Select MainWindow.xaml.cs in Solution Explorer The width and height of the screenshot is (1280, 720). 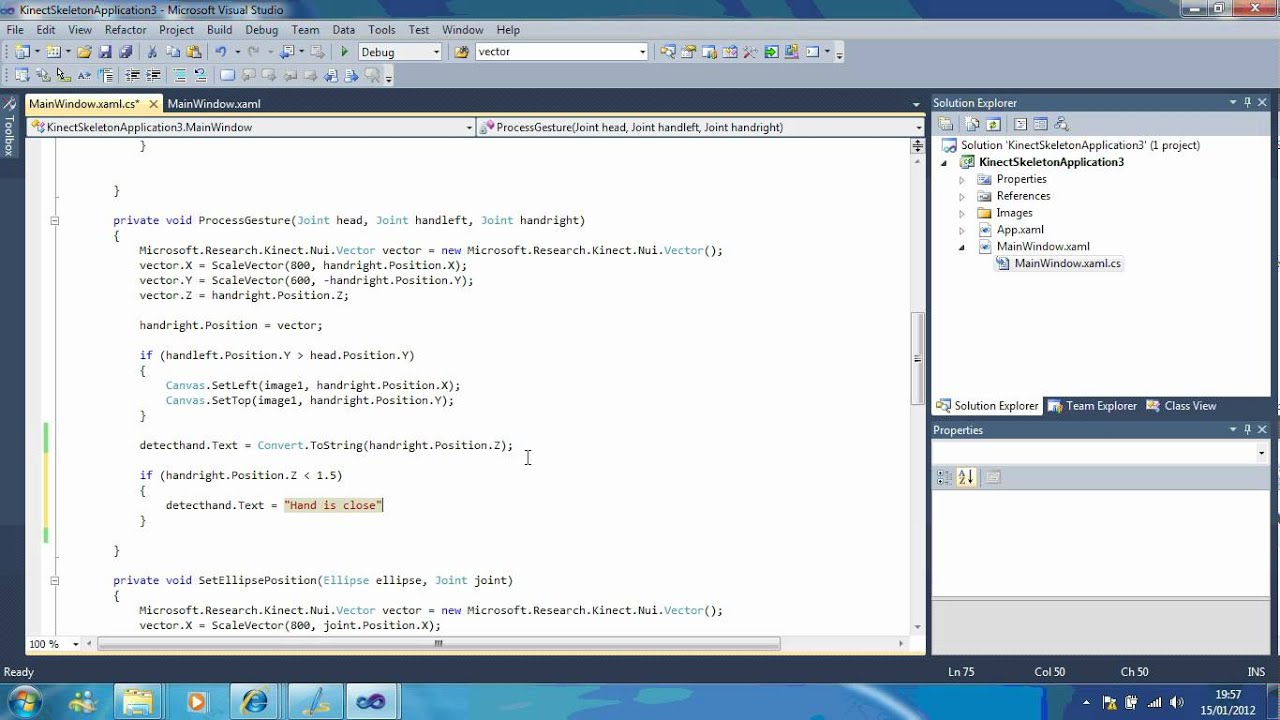point(1067,263)
